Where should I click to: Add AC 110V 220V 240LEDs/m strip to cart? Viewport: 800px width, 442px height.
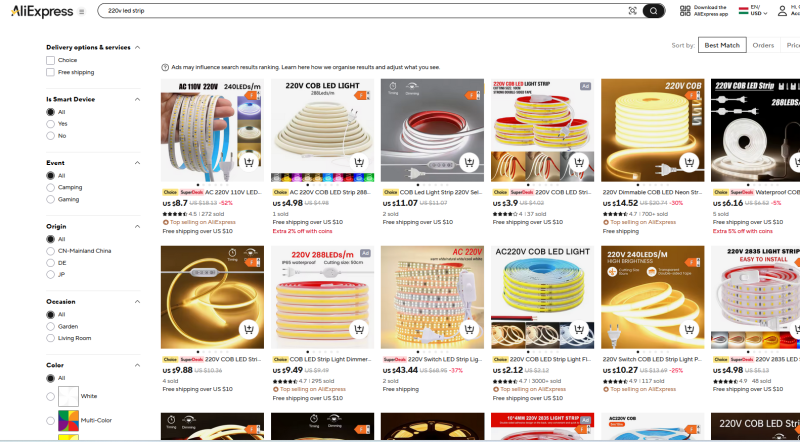(x=248, y=162)
